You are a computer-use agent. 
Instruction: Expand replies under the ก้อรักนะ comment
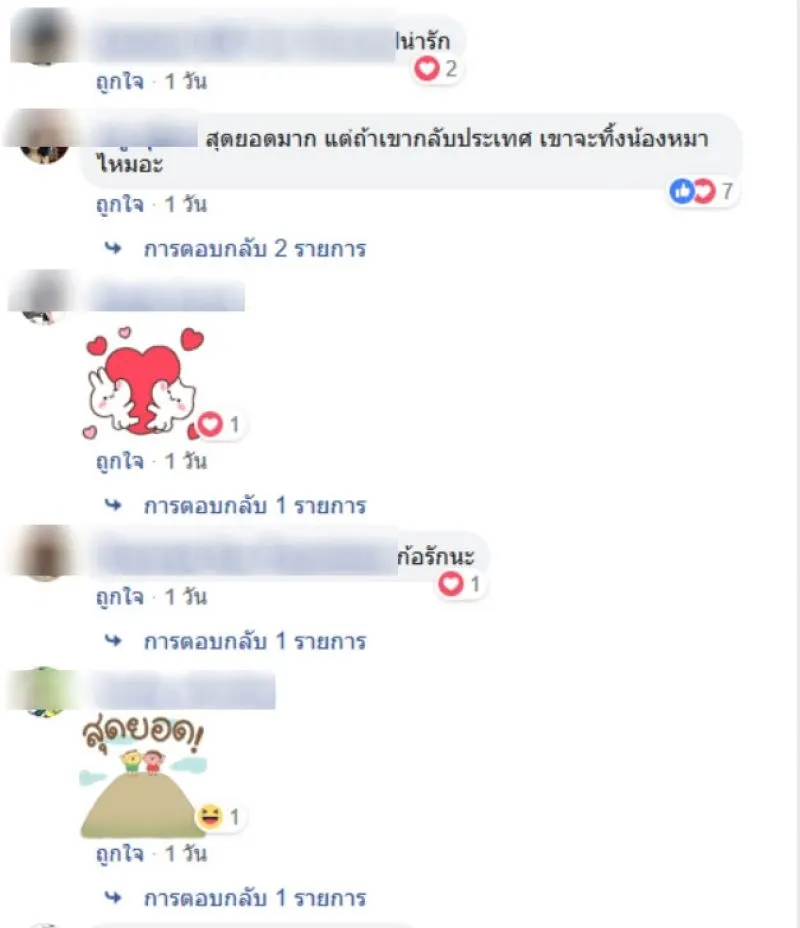coord(254,642)
